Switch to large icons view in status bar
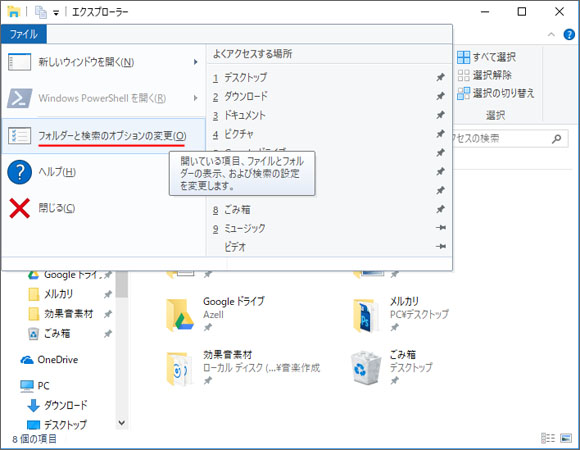This screenshot has width=580, height=450. pos(566,438)
